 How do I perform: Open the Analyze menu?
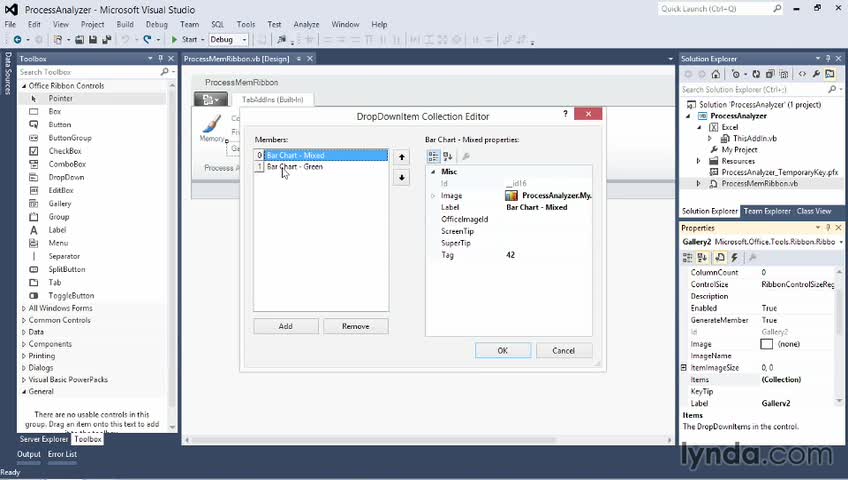tap(306, 24)
